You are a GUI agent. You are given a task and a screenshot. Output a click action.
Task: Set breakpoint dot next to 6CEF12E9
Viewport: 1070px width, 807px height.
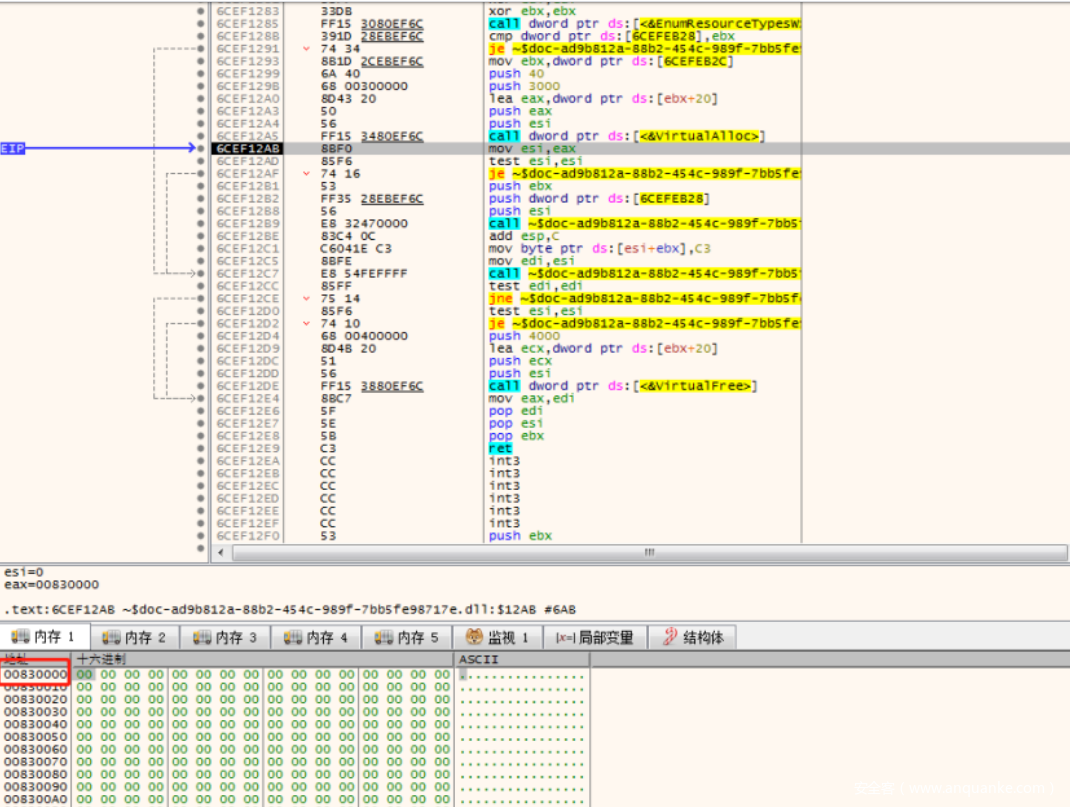(x=201, y=448)
